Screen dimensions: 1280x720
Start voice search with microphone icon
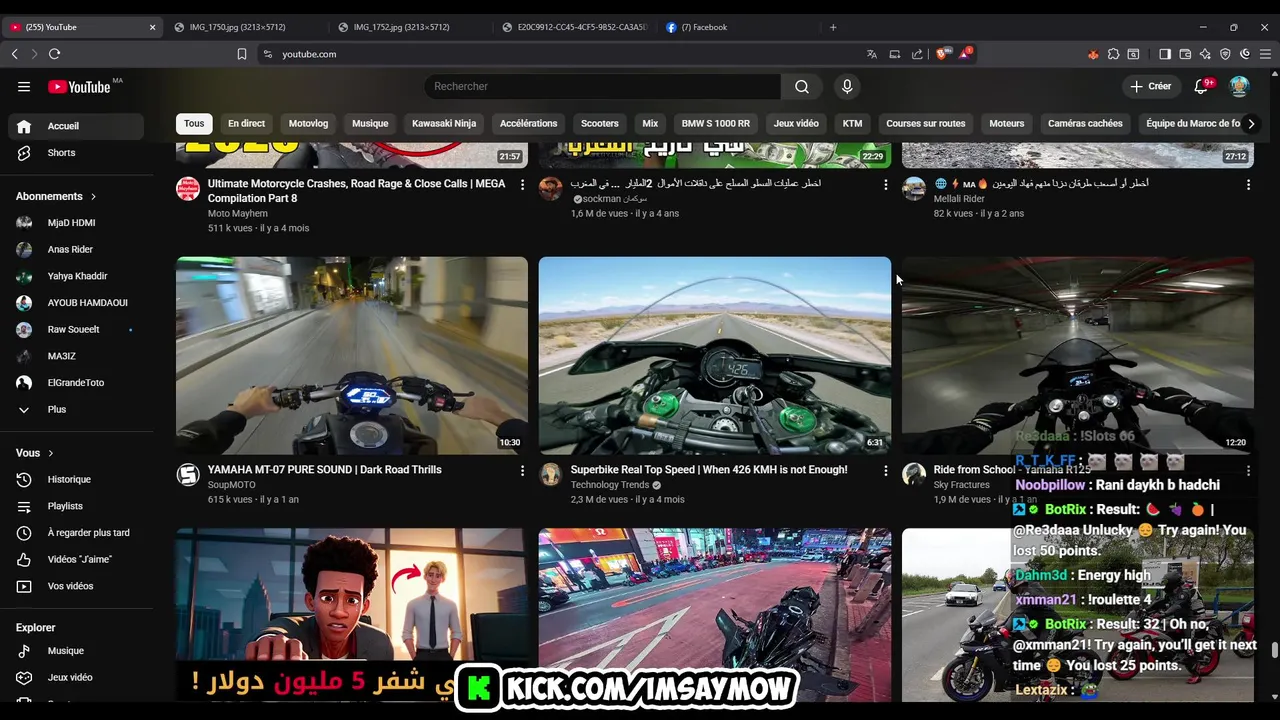click(x=847, y=87)
